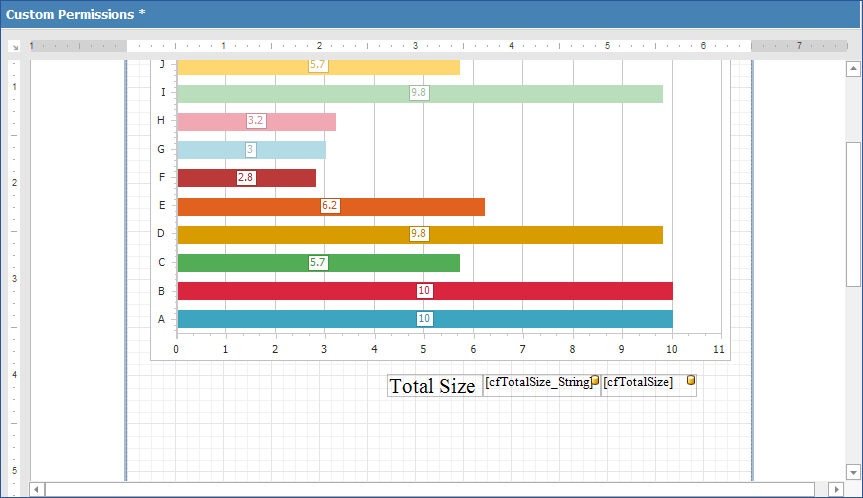The height and width of the screenshot is (498, 863).
Task: Click the ruler corner icon at top-left
Action: point(15,46)
